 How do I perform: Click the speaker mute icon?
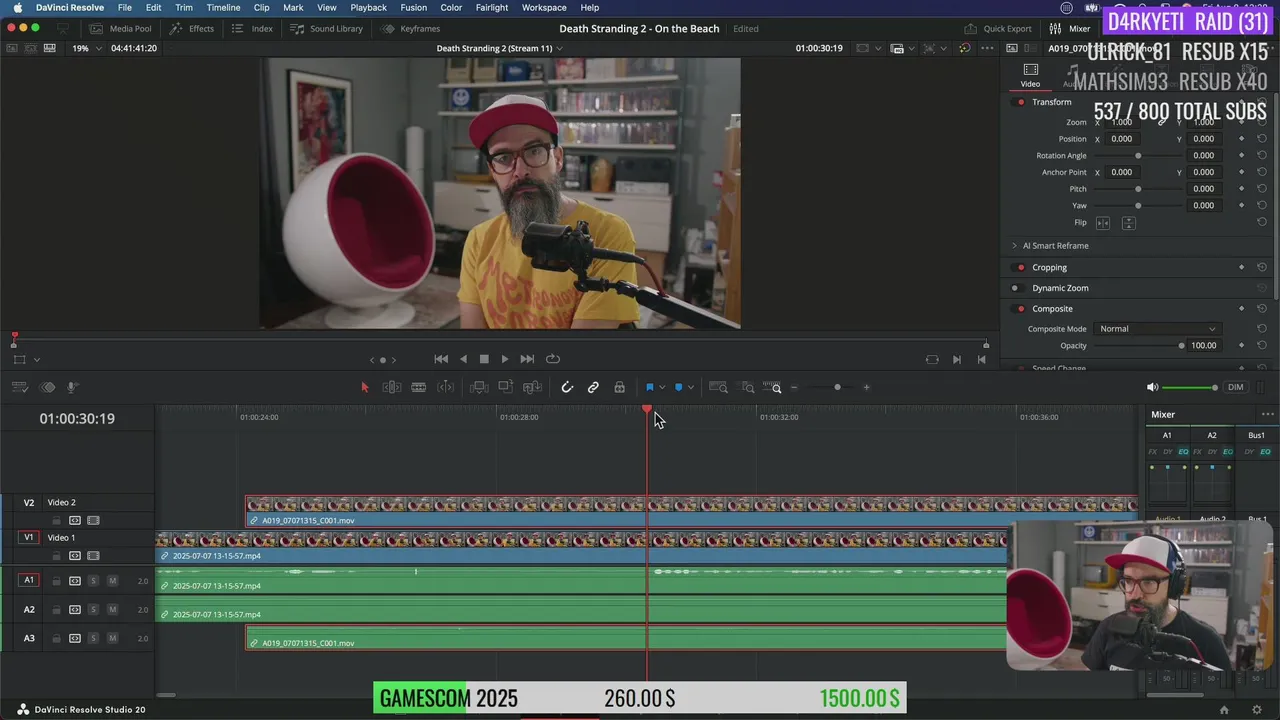pyautogui.click(x=1152, y=387)
